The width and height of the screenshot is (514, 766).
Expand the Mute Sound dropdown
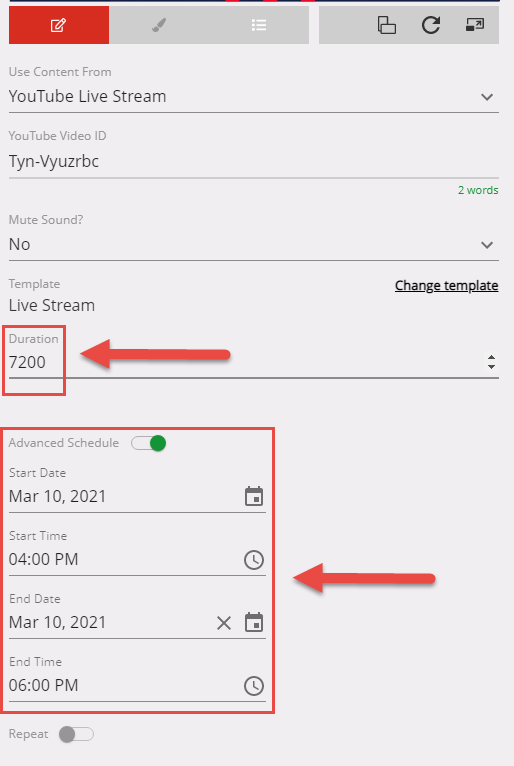click(254, 244)
